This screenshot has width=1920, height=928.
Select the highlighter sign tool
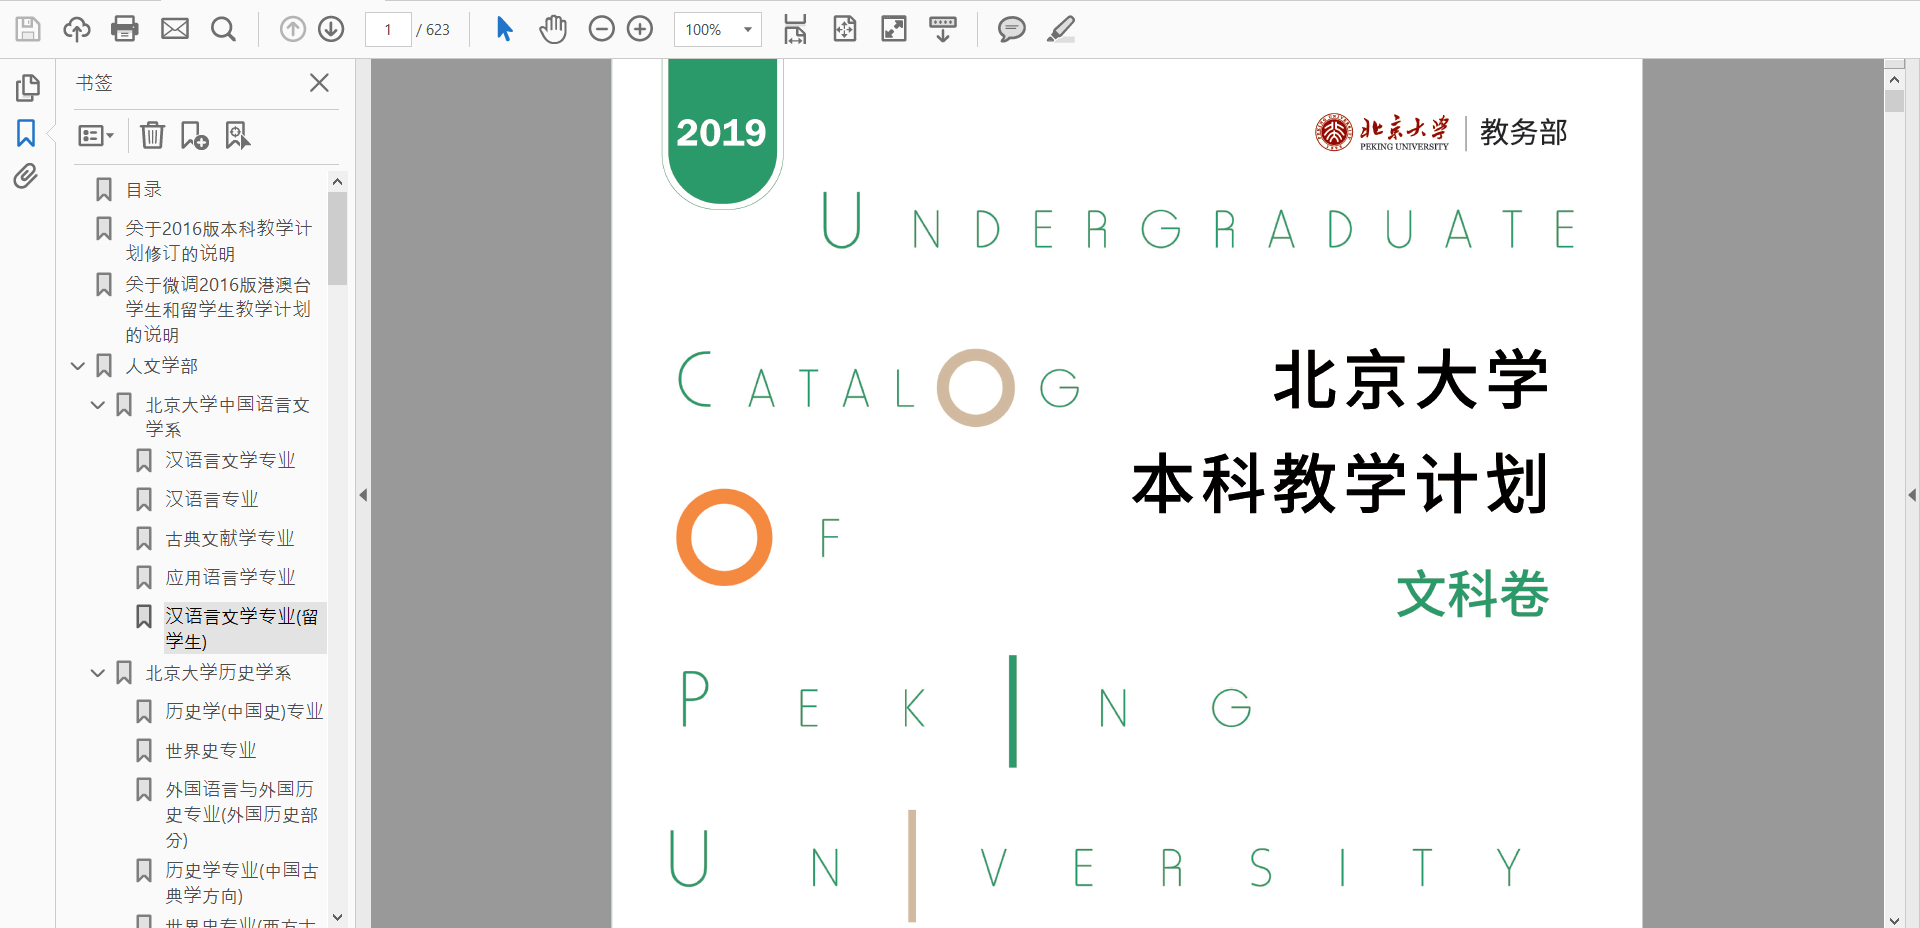[x=1061, y=29]
